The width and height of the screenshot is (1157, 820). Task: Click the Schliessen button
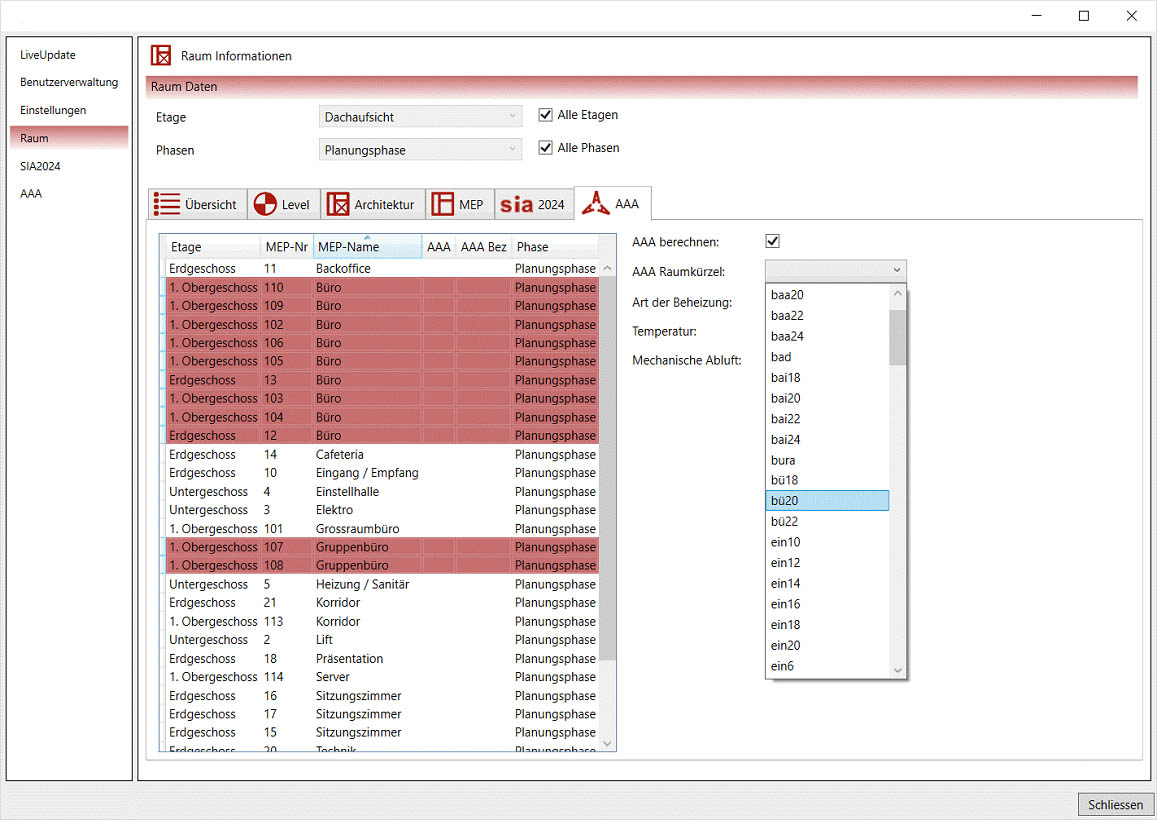coord(1115,805)
